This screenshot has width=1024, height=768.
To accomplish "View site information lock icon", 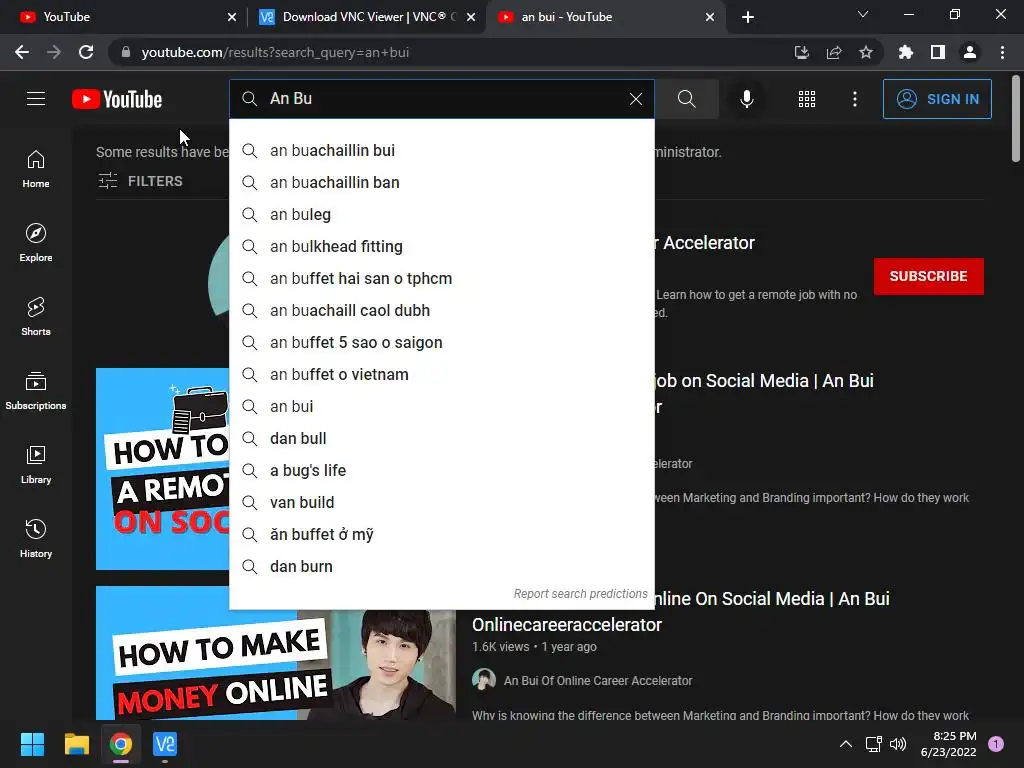I will [125, 52].
